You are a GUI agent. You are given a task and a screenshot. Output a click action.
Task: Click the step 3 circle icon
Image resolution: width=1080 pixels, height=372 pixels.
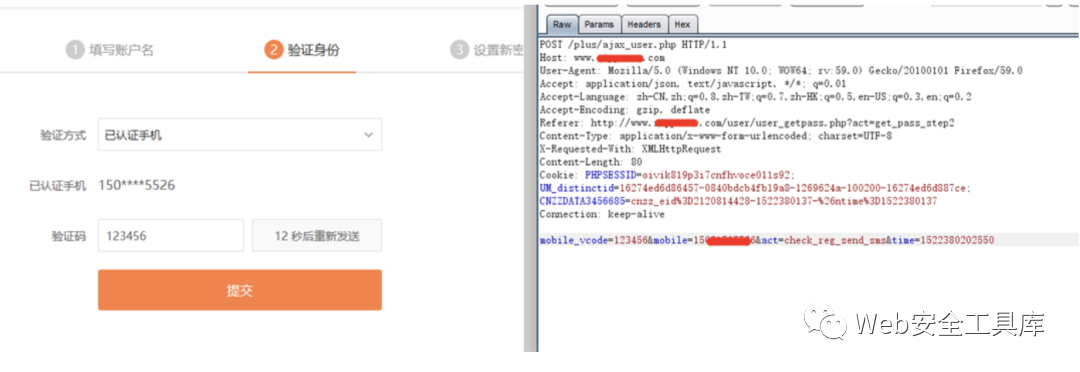tap(459, 50)
